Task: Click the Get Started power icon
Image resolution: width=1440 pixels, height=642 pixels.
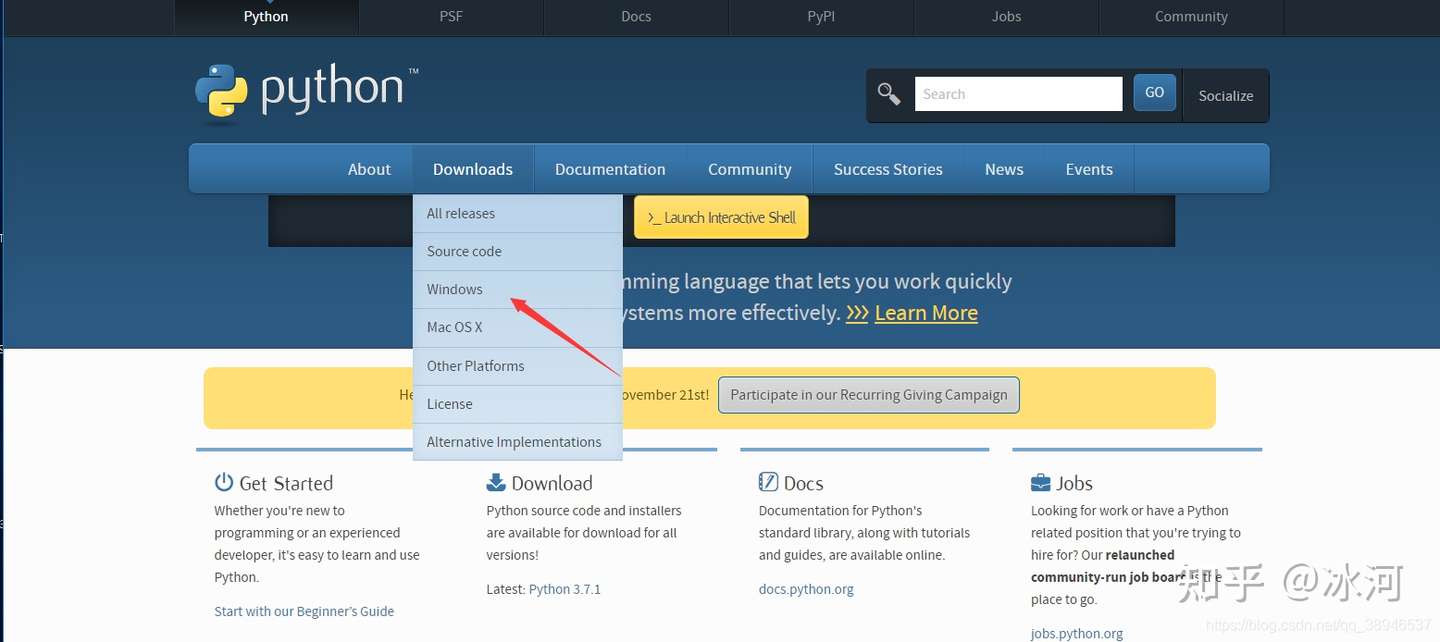Action: 224,482
